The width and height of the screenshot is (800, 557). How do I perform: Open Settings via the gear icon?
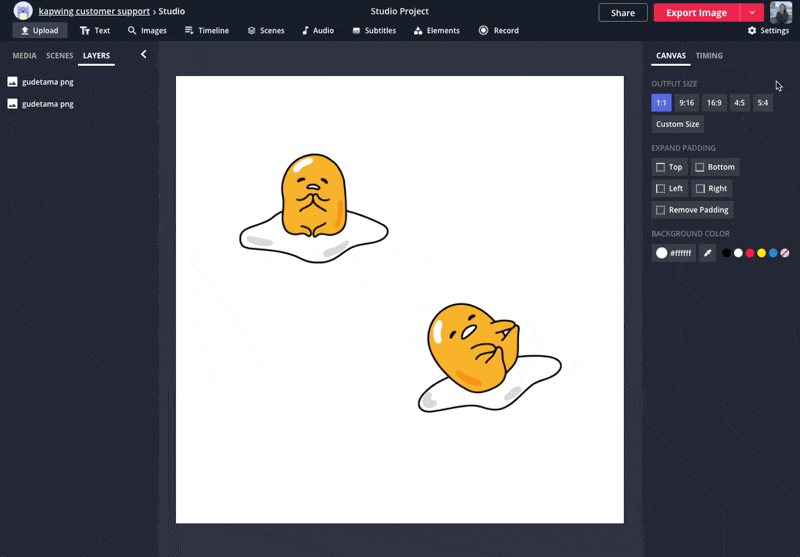(768, 31)
